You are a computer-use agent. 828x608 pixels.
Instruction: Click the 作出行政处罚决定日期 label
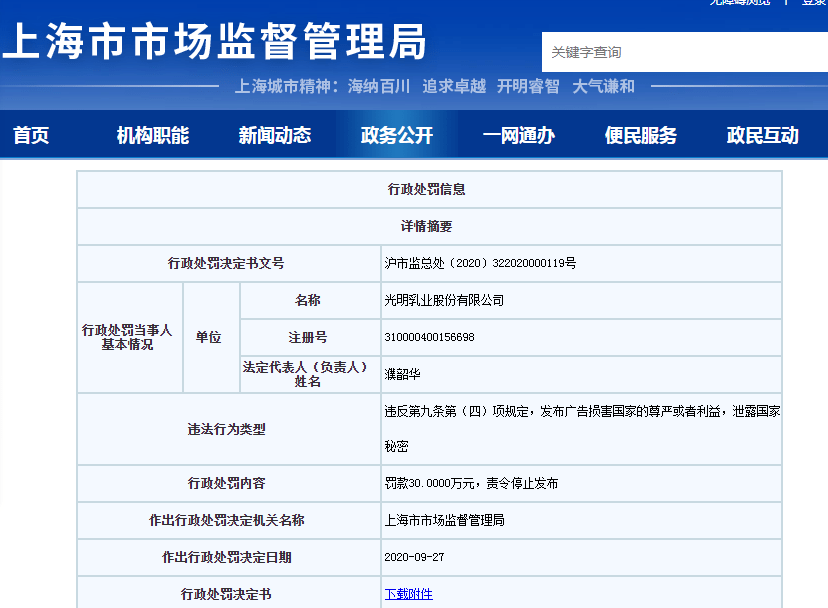(226, 557)
